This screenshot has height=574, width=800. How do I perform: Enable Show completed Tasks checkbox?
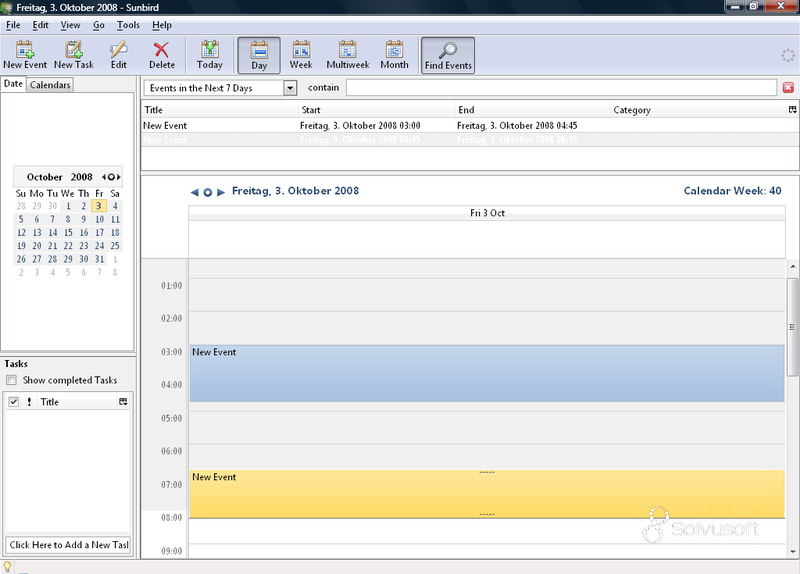[x=11, y=380]
